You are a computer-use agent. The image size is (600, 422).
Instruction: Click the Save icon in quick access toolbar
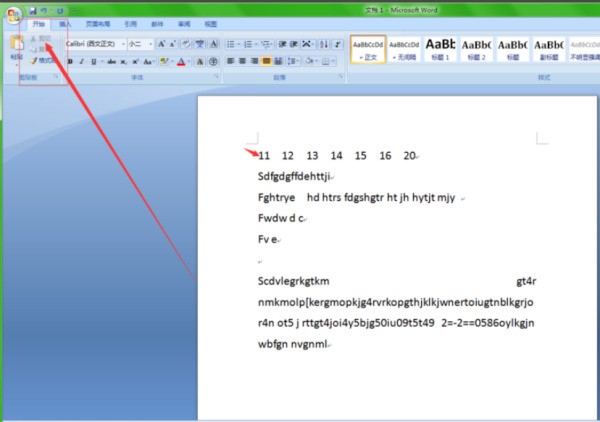click(x=33, y=8)
